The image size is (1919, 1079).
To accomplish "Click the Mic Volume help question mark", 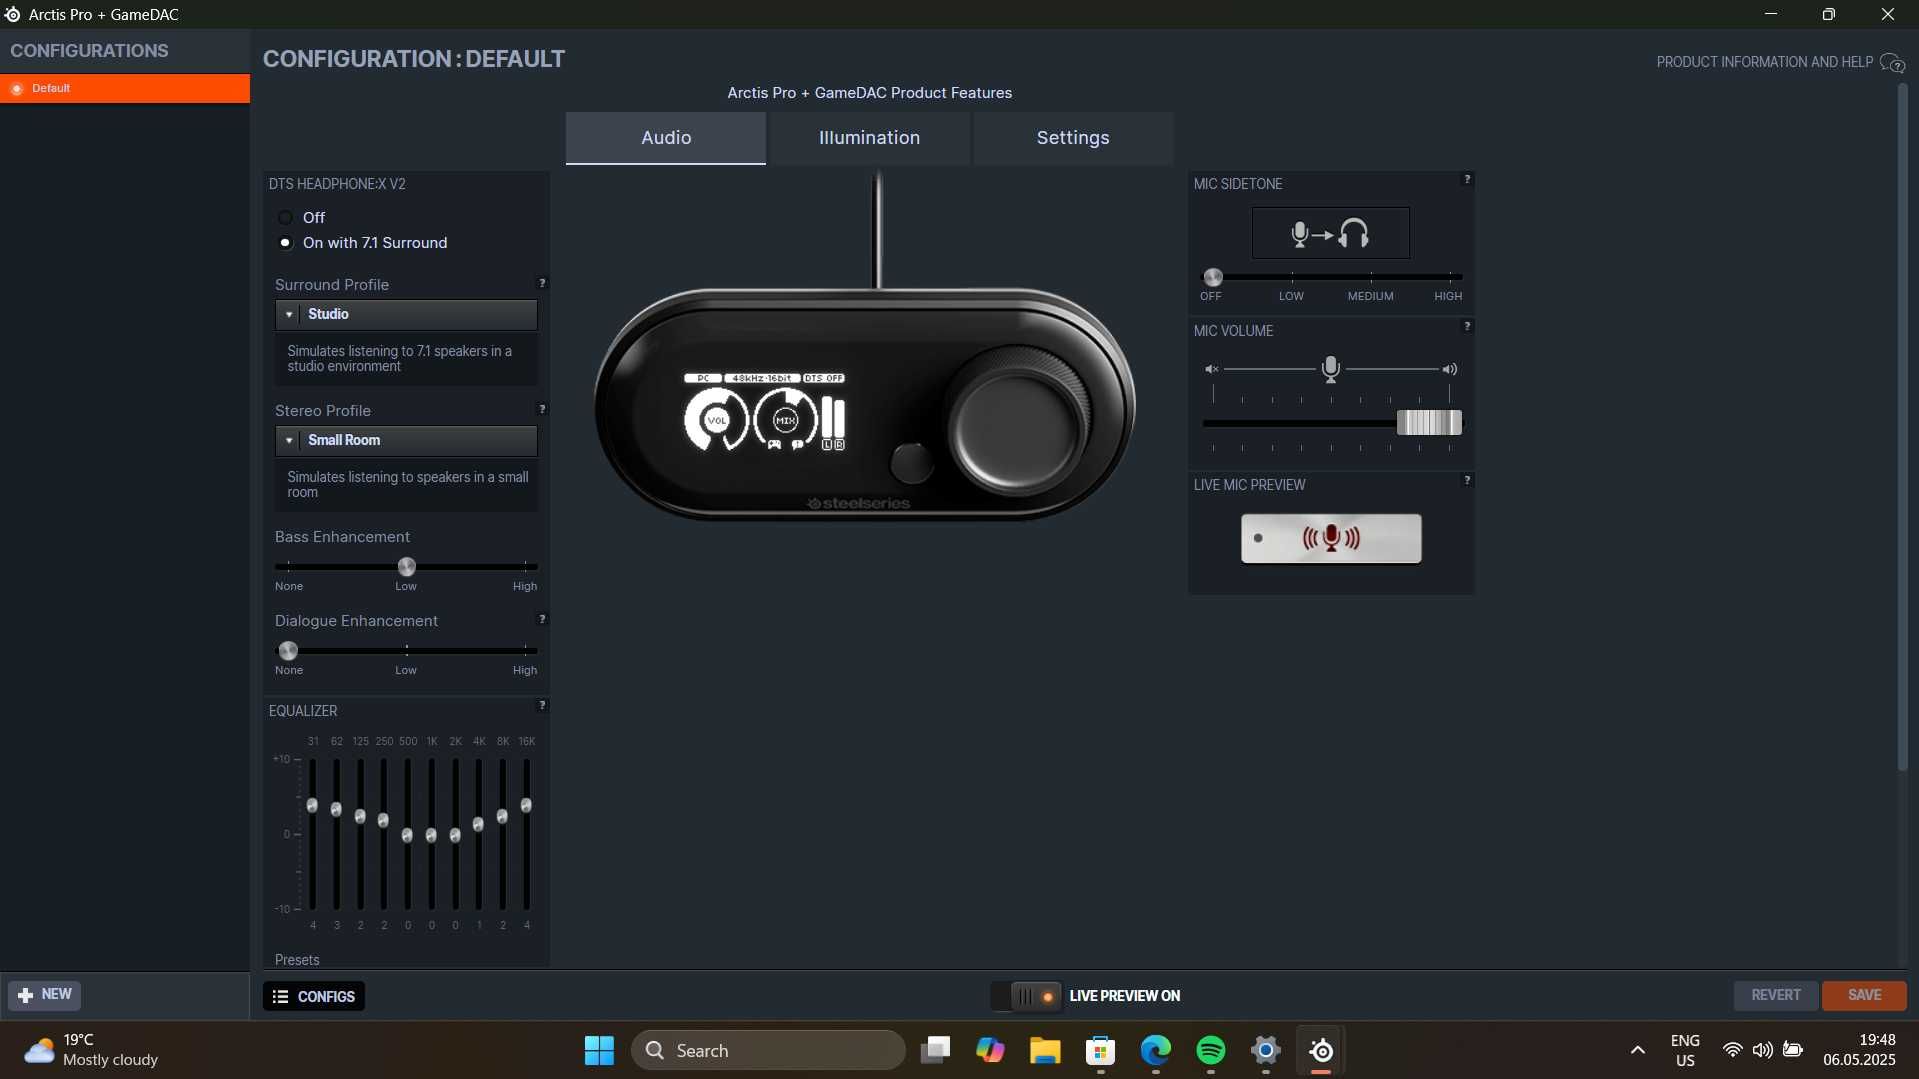I will (1467, 326).
